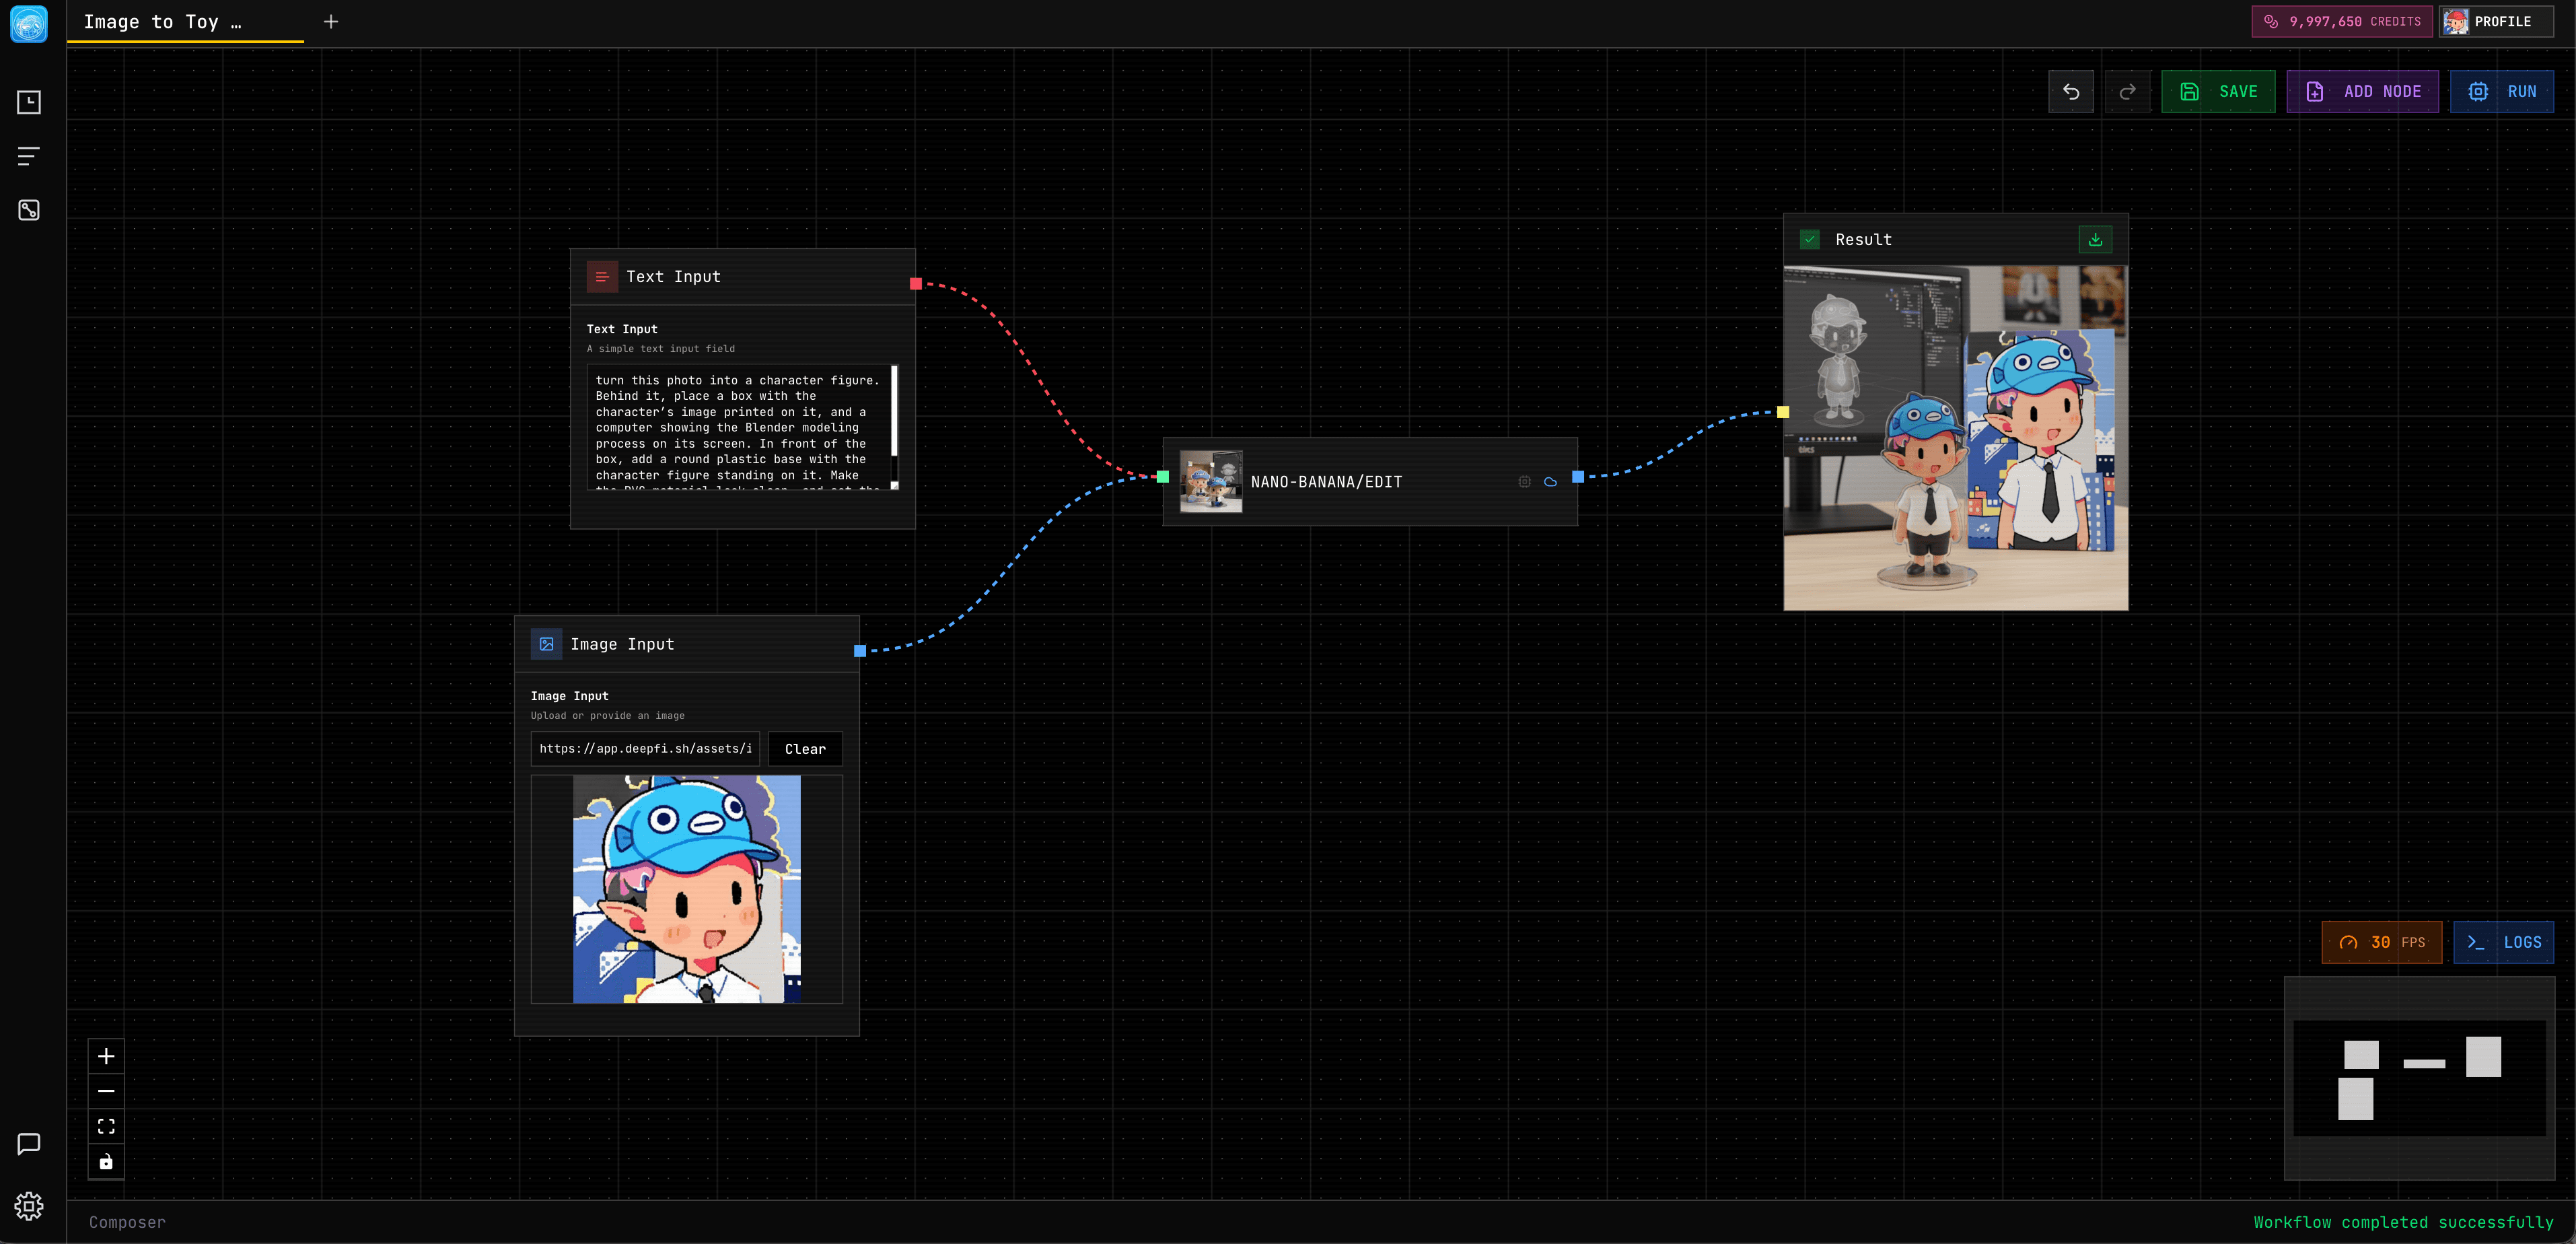
Task: Run the workflow
Action: pyautogui.click(x=2503, y=91)
